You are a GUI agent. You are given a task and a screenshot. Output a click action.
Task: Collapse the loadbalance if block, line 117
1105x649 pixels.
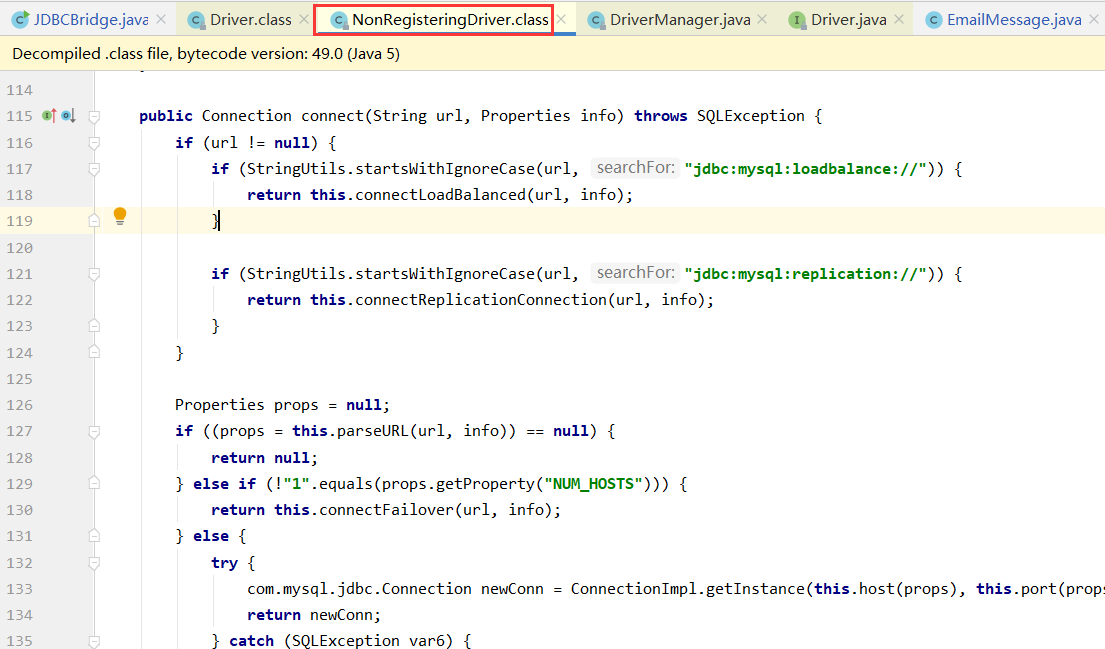(94, 169)
